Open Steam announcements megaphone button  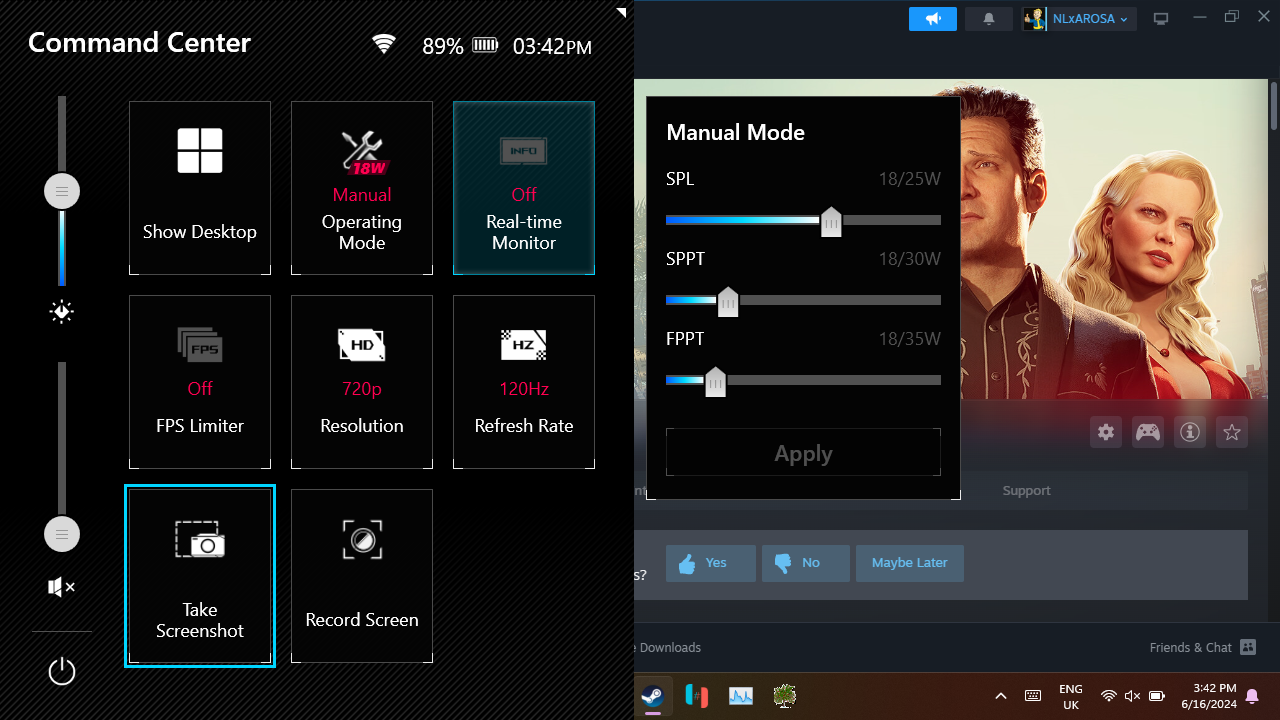933,19
